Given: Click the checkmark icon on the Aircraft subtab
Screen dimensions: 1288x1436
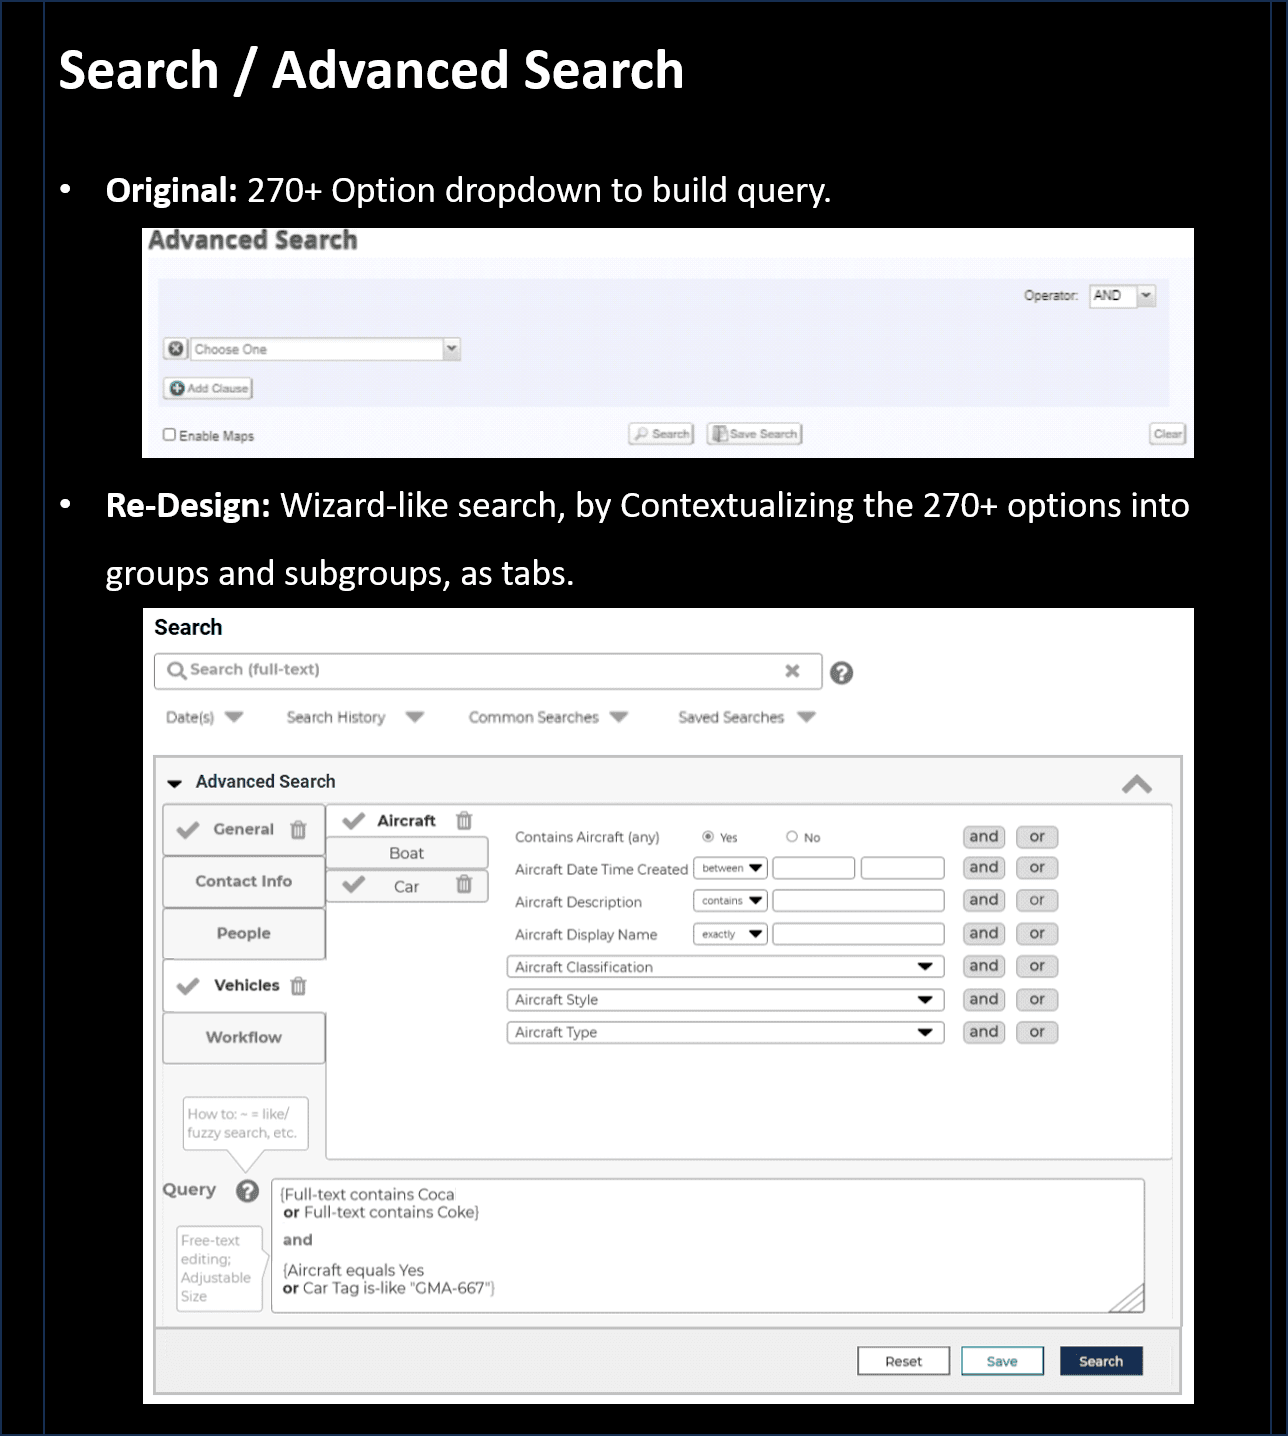Looking at the screenshot, I should click(353, 821).
